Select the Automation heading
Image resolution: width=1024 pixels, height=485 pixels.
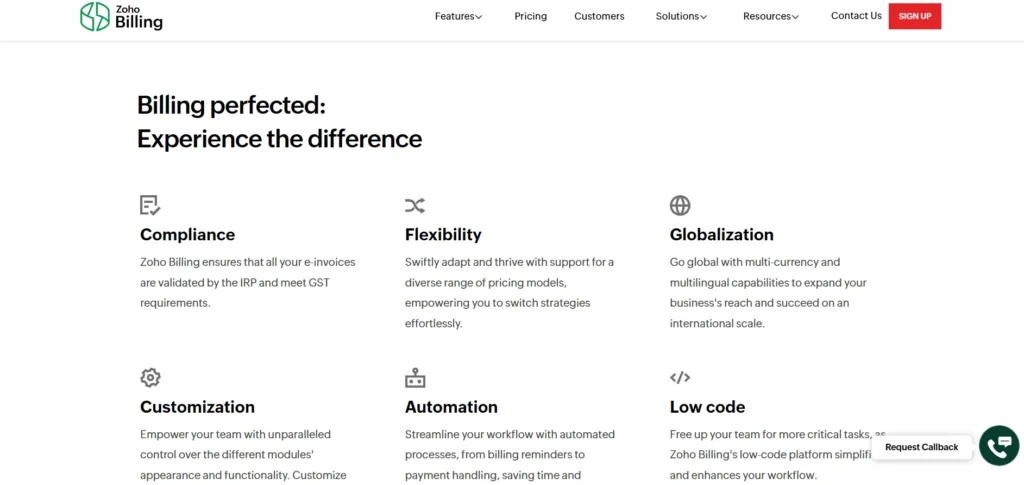point(451,407)
